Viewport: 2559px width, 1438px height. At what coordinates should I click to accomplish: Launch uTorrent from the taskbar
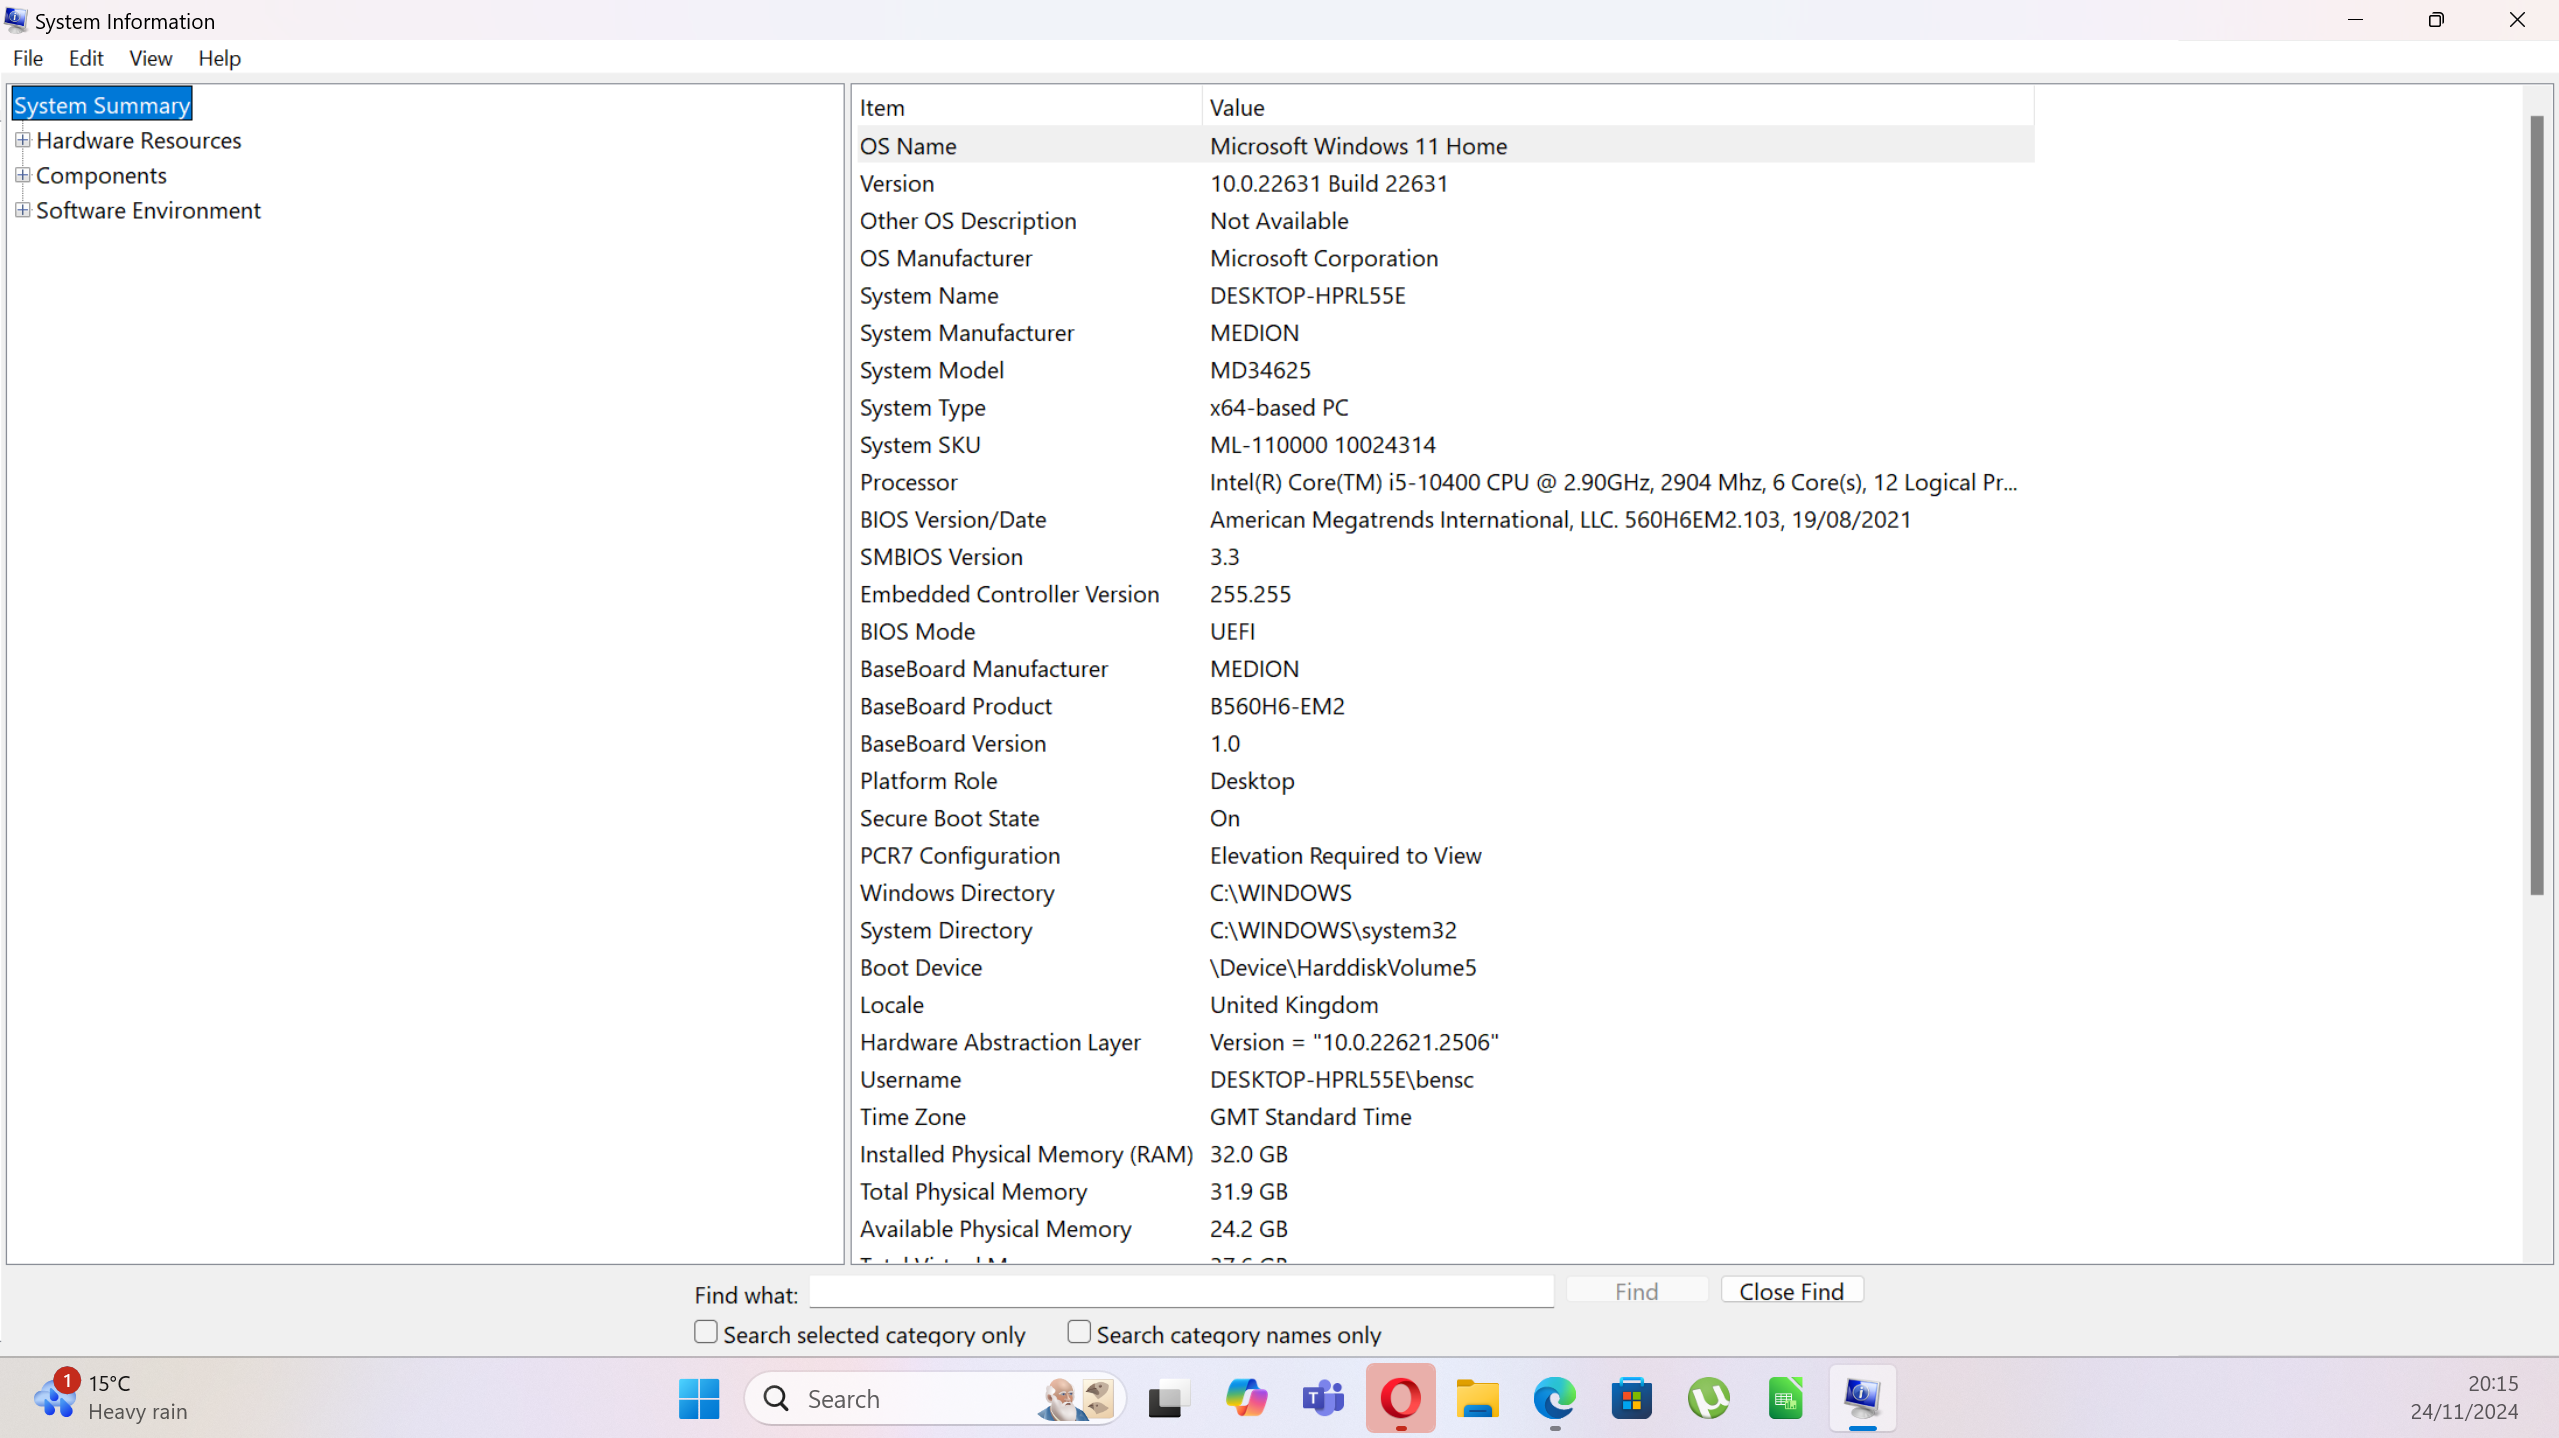click(x=1709, y=1397)
